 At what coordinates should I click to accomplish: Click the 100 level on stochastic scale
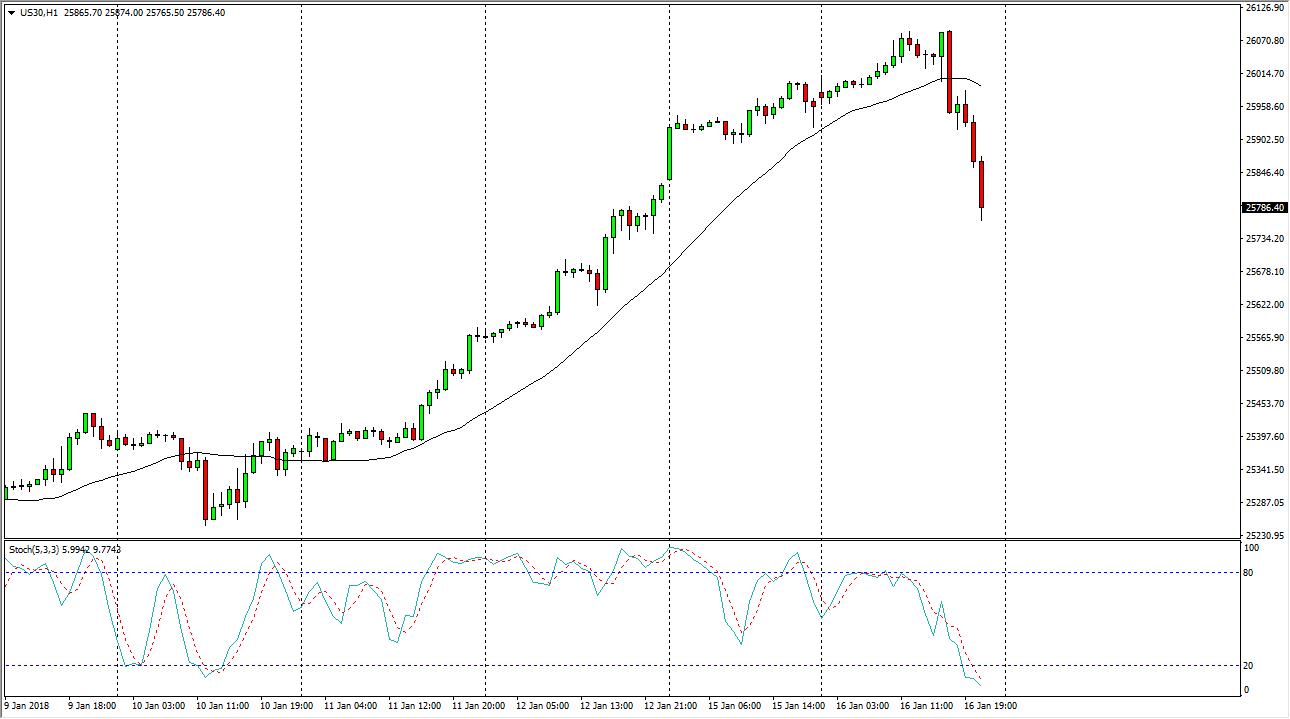click(x=1252, y=549)
